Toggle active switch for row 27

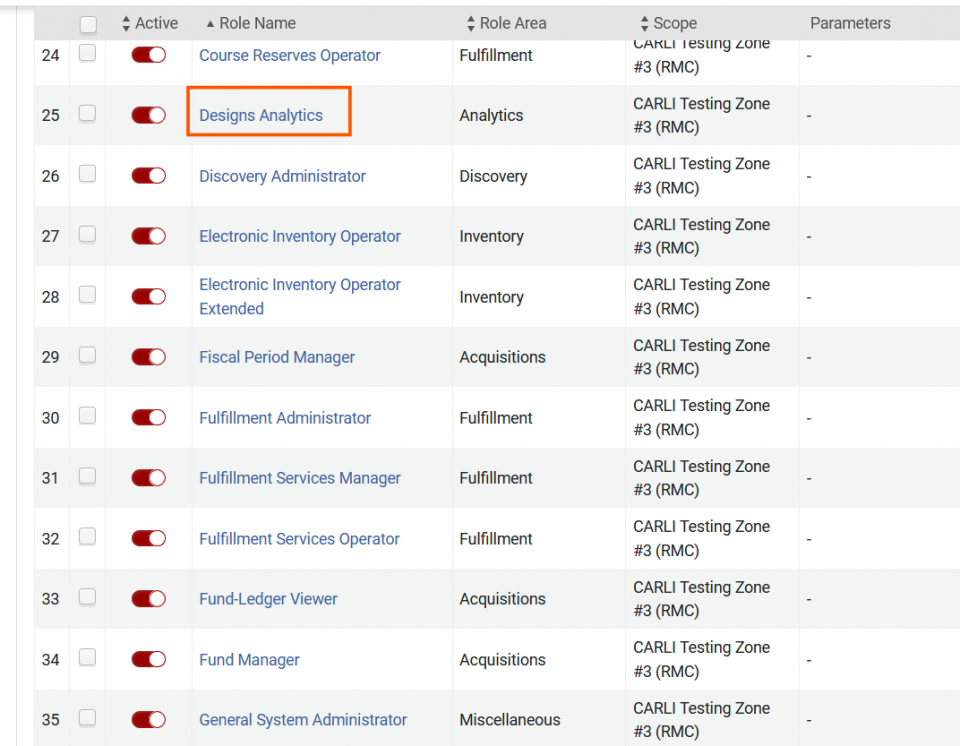point(148,236)
